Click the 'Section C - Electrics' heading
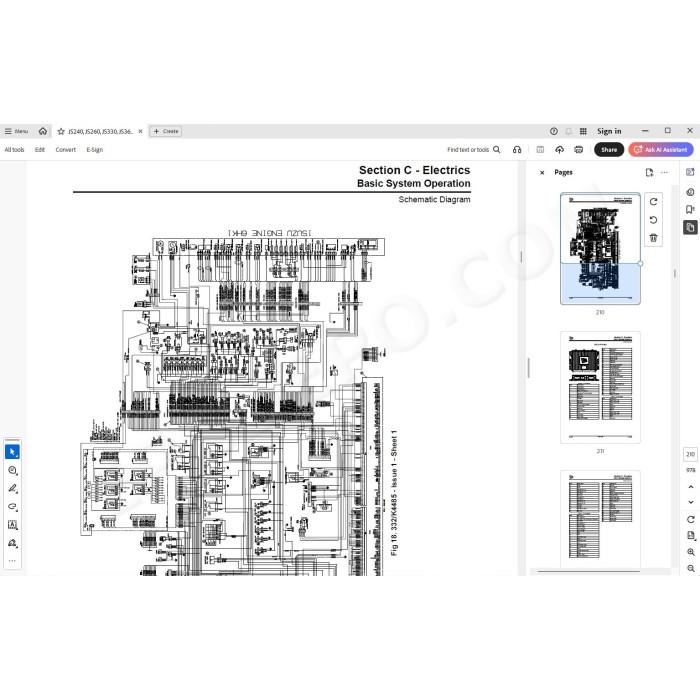The image size is (700, 700). 414,170
